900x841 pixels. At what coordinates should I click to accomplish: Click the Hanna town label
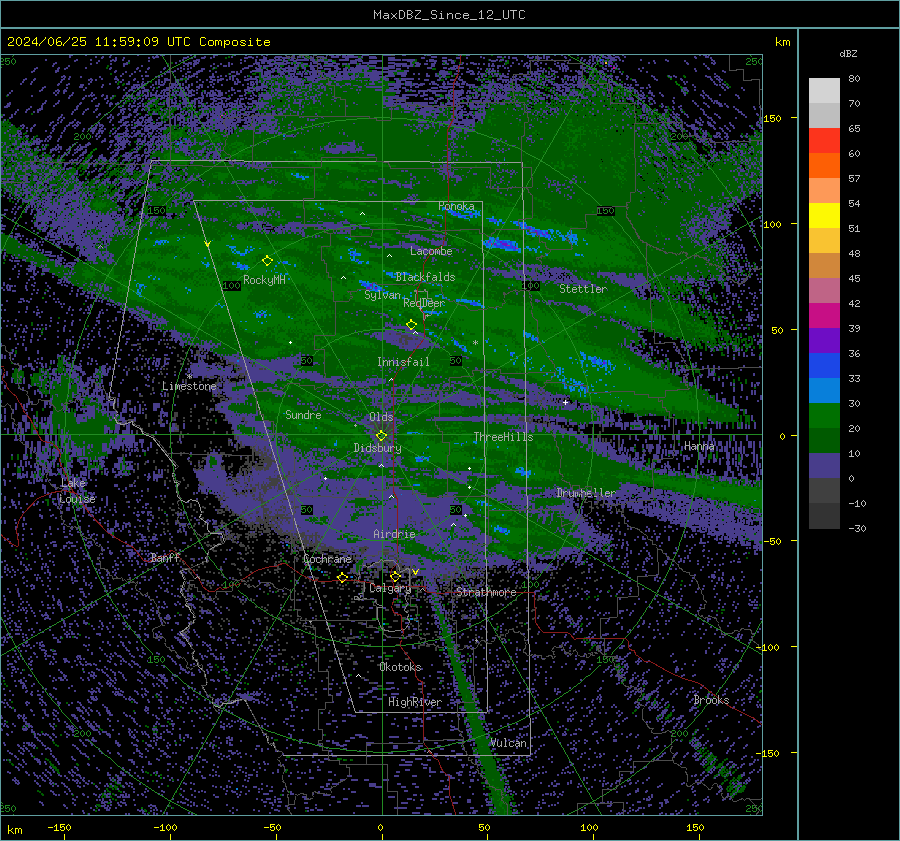(x=699, y=446)
